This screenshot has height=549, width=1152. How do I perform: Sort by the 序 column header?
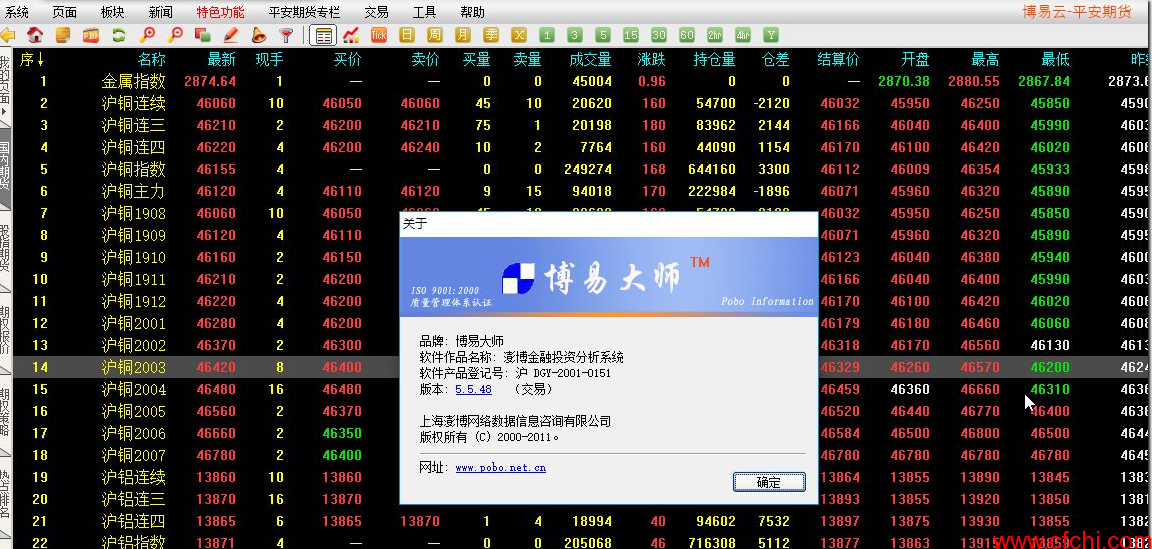coord(32,59)
